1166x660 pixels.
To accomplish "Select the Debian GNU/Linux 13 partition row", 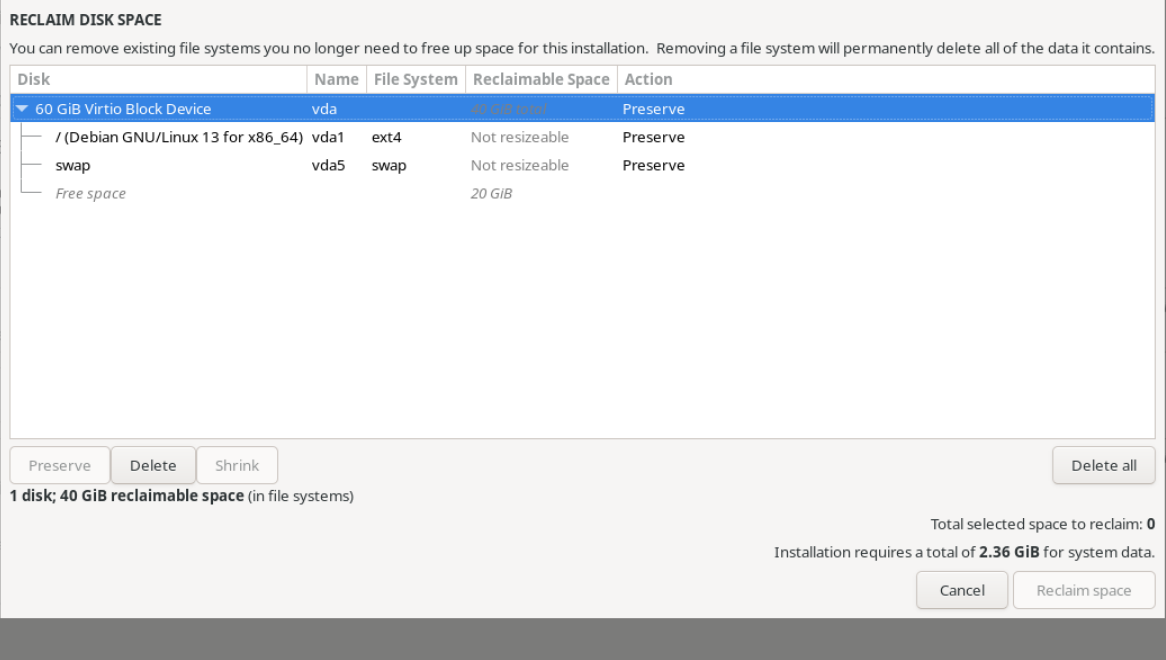I will pos(582,137).
